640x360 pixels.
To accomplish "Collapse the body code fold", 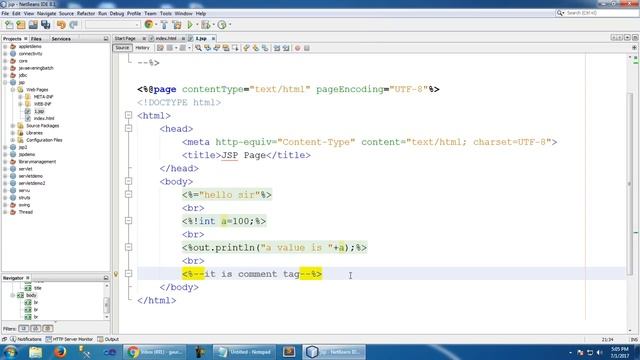I will click(129, 181).
